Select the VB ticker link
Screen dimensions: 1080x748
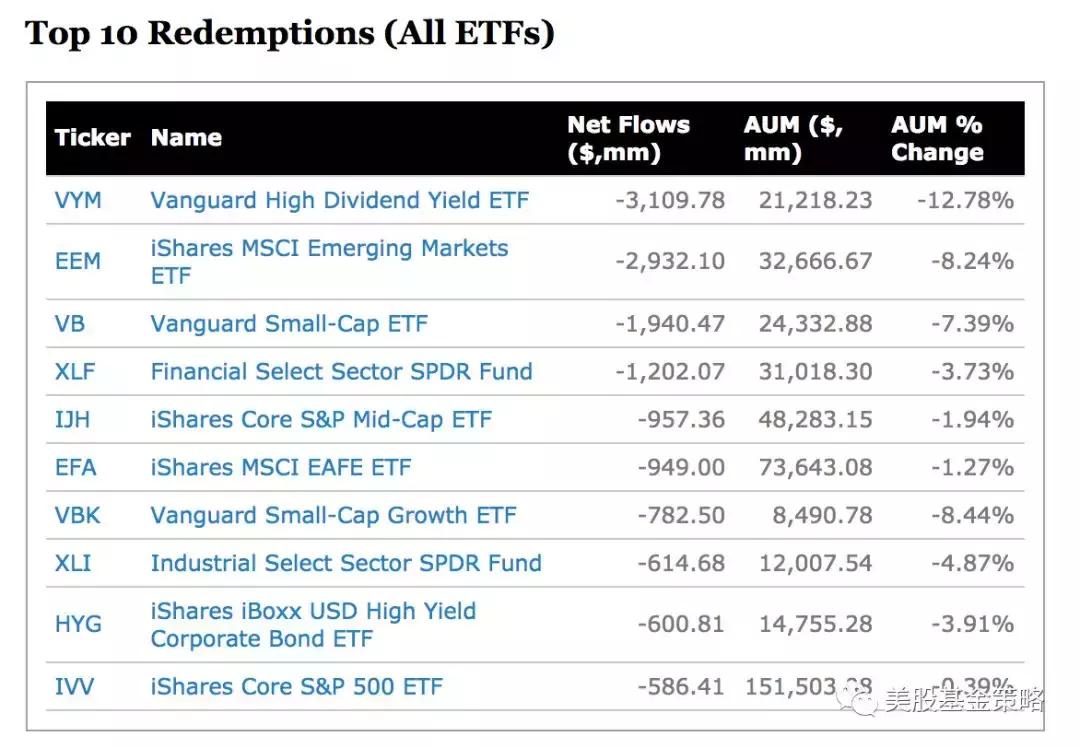click(x=70, y=324)
